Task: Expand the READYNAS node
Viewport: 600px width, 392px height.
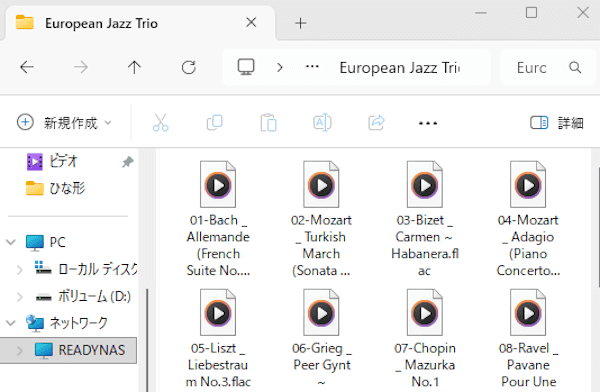Action: coord(20,350)
